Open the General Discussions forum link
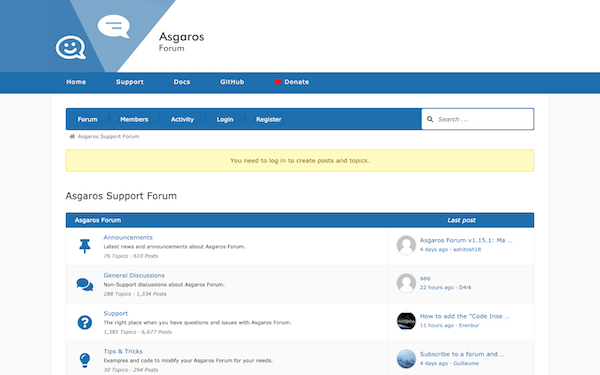Image resolution: width=600 pixels, height=375 pixels. [134, 275]
